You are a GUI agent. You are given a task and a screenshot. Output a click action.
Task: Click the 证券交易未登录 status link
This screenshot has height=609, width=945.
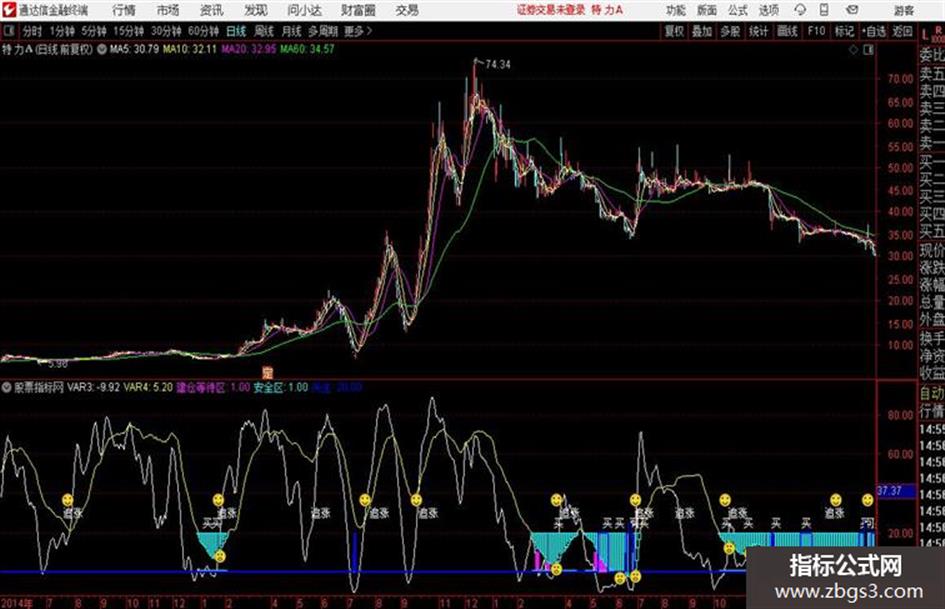click(551, 10)
